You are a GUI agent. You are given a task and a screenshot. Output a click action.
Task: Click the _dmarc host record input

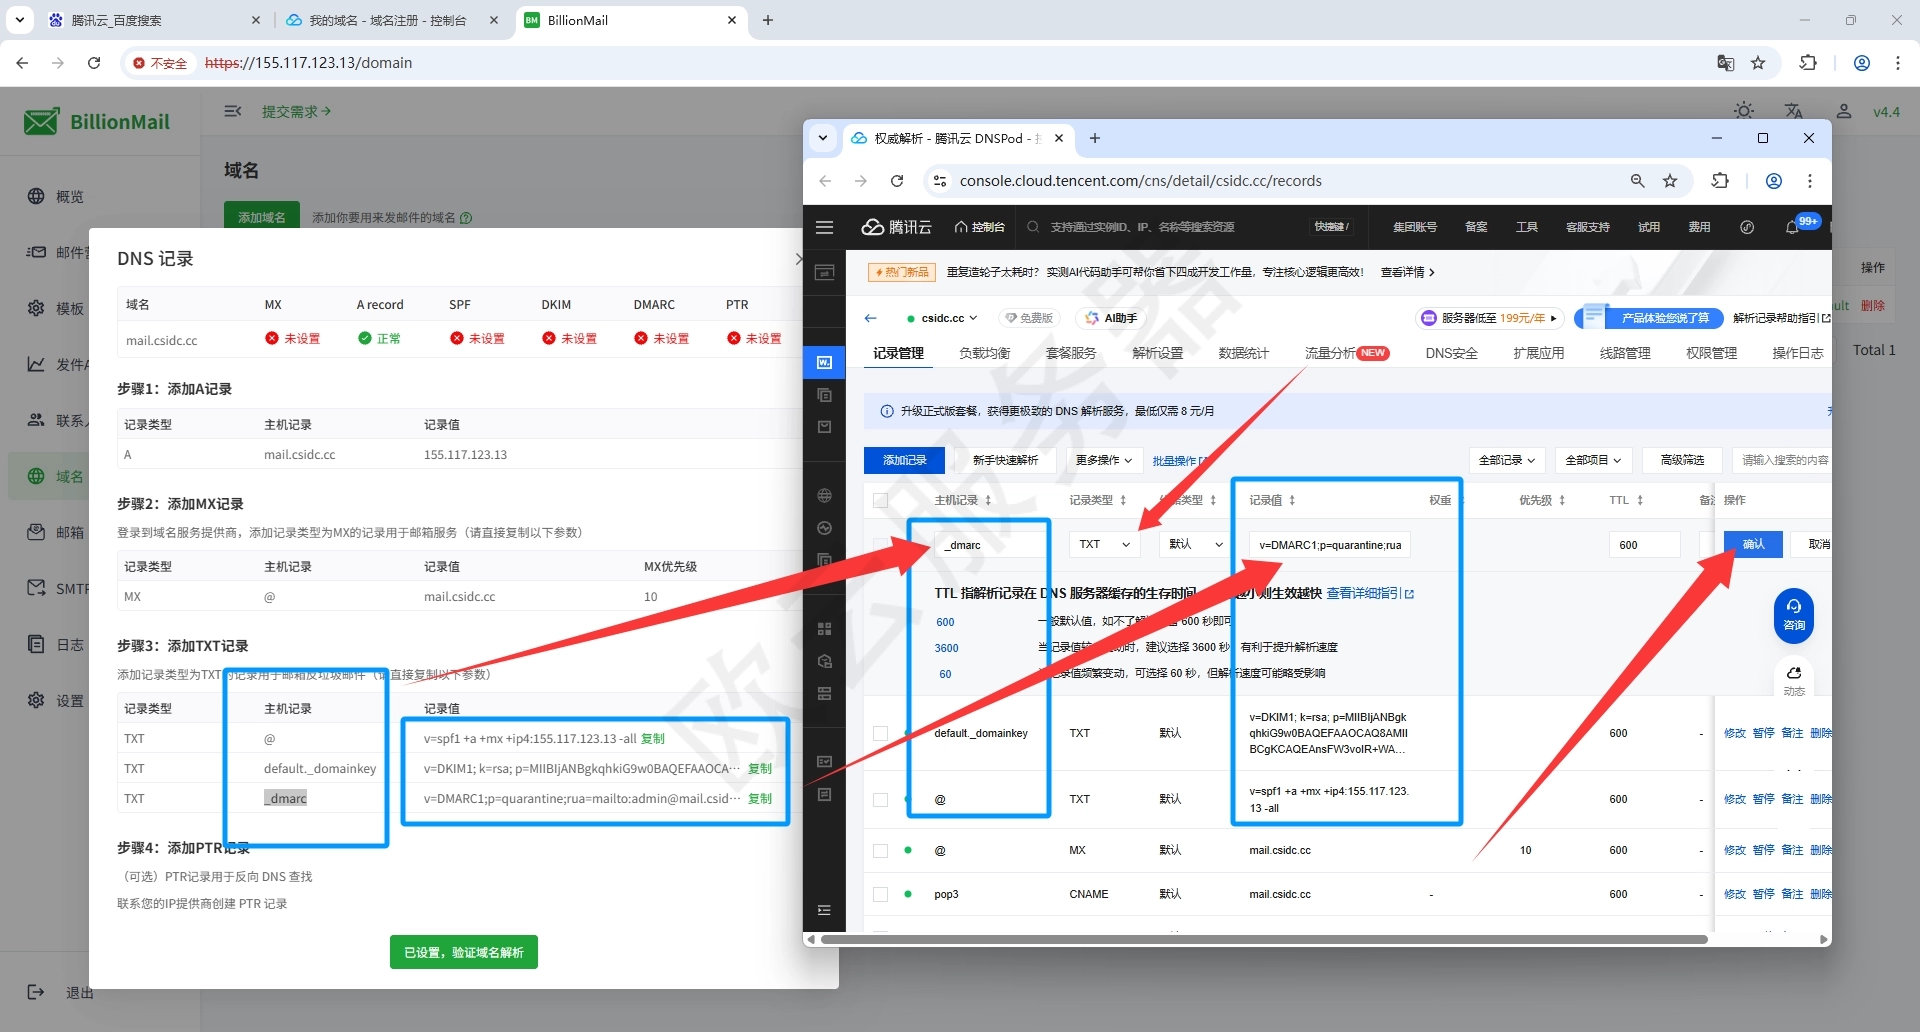990,545
